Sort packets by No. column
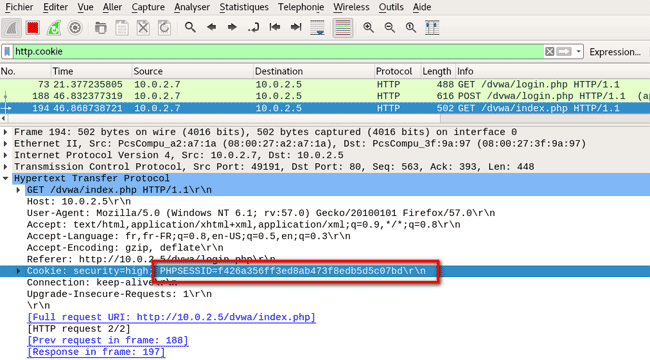This screenshot has width=650, height=360. point(25,71)
